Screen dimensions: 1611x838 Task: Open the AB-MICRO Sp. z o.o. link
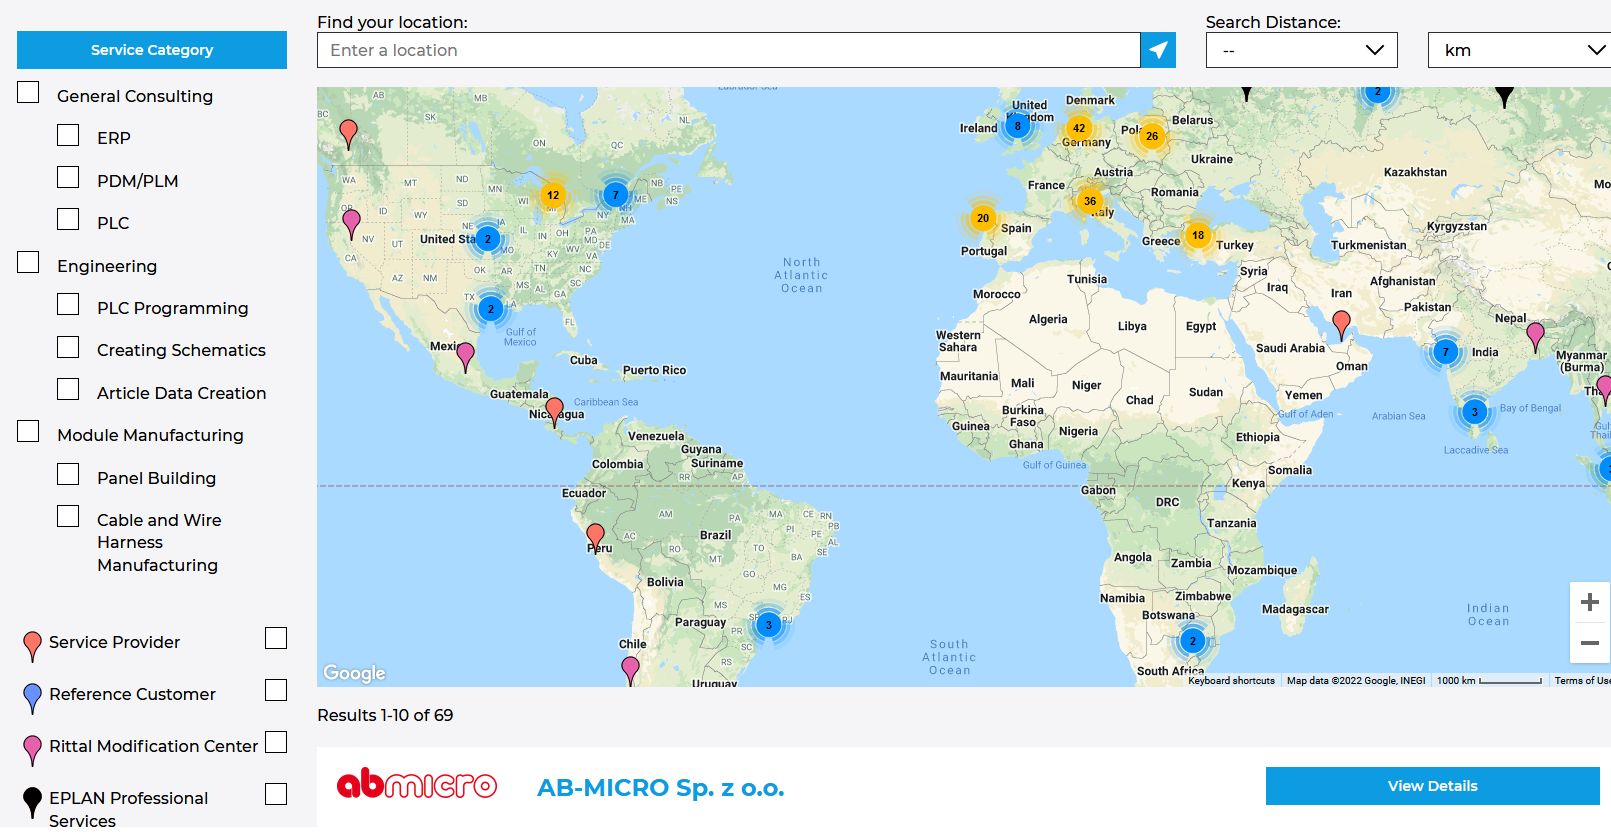point(660,788)
